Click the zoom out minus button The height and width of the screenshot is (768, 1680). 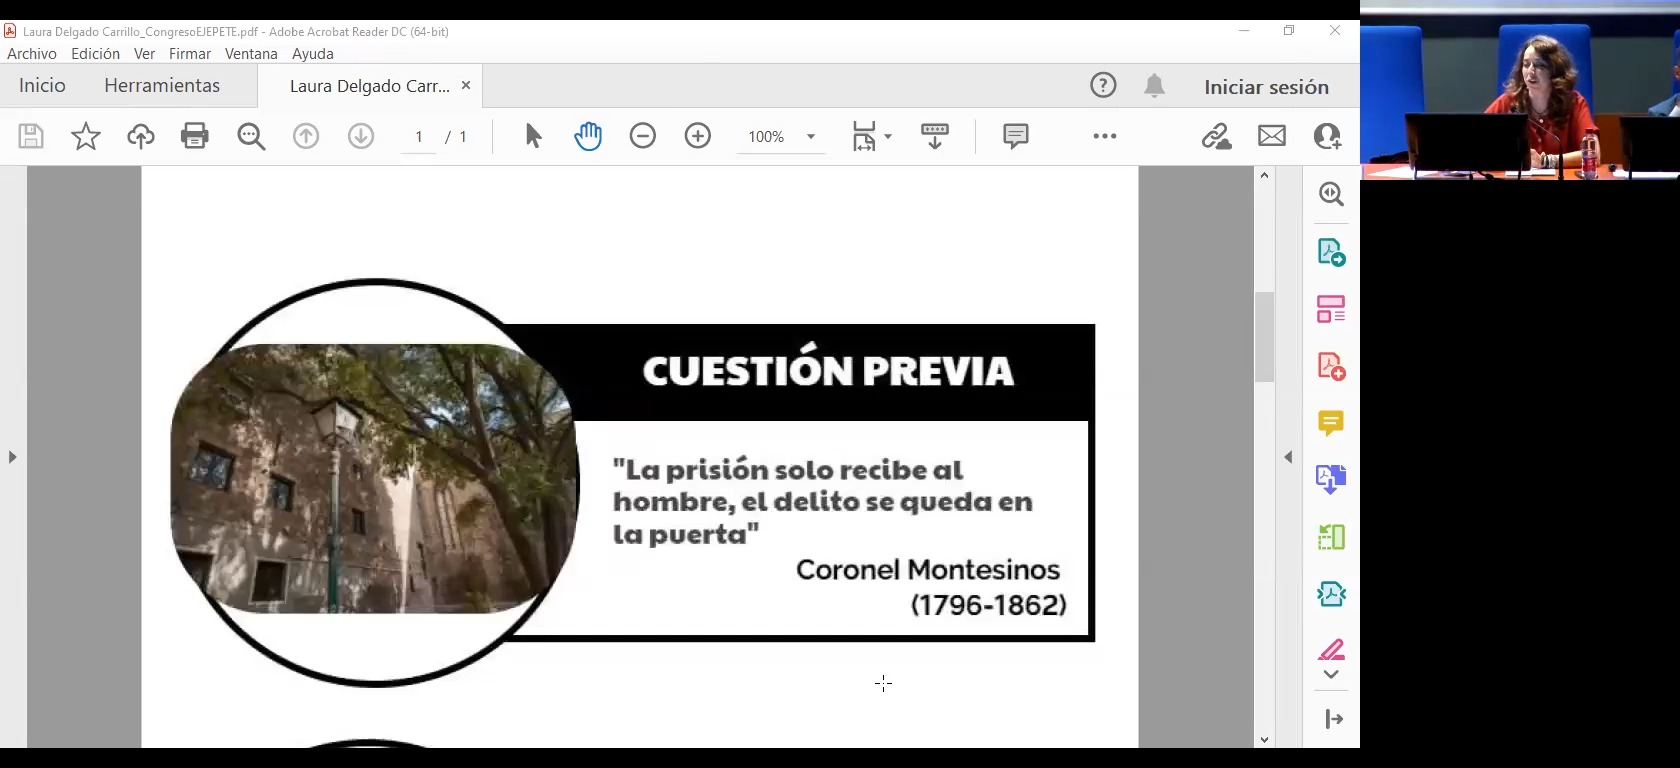click(643, 136)
